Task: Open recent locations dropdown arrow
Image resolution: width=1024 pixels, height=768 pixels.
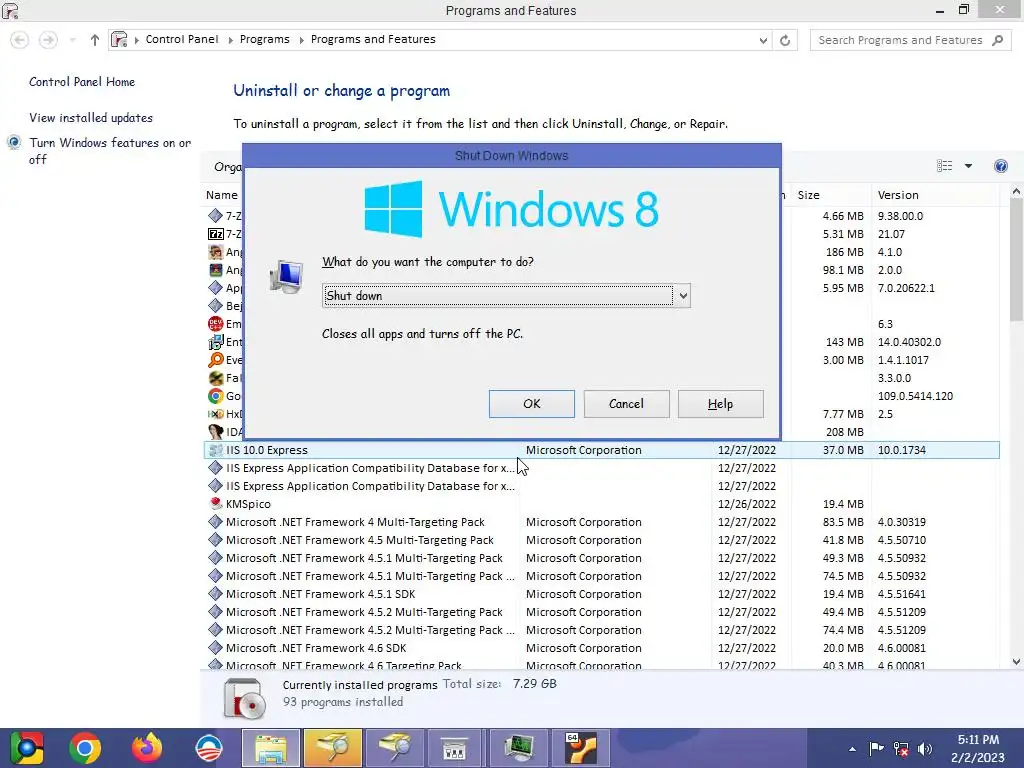Action: point(72,40)
